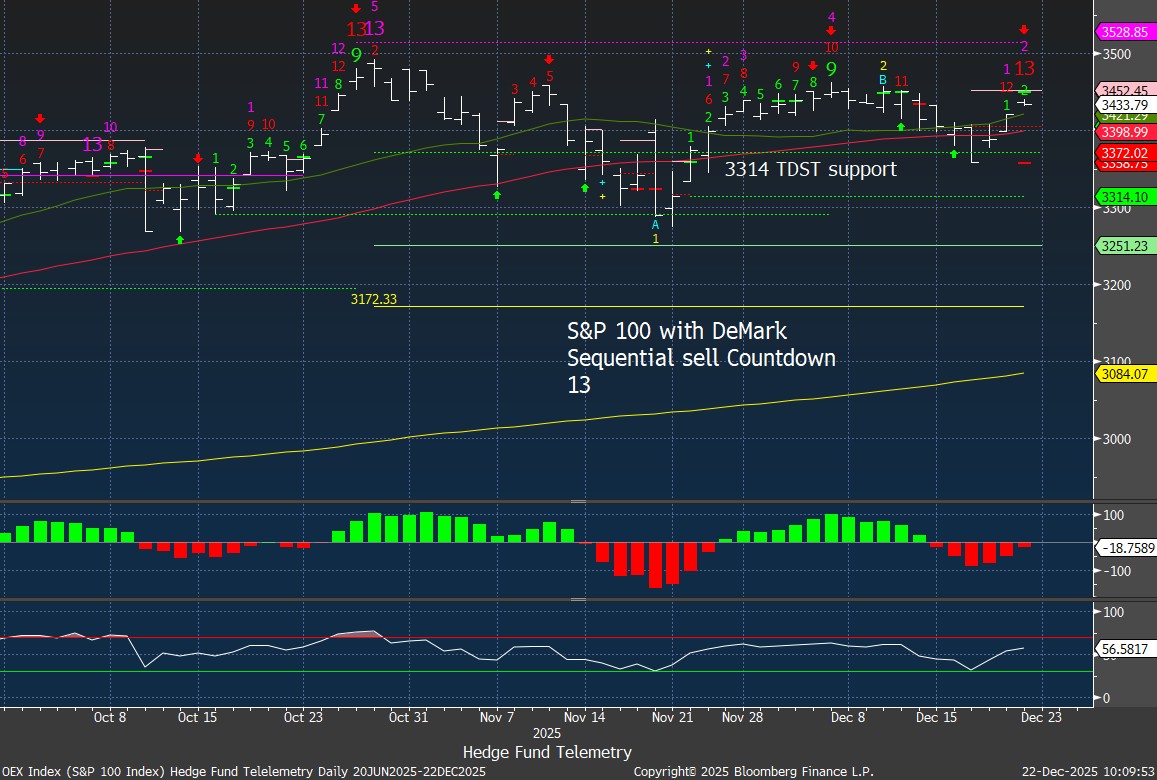This screenshot has height=780, width=1157.
Task: Click the green up arrow under the Oct 15 bar
Action: pyautogui.click(x=180, y=239)
